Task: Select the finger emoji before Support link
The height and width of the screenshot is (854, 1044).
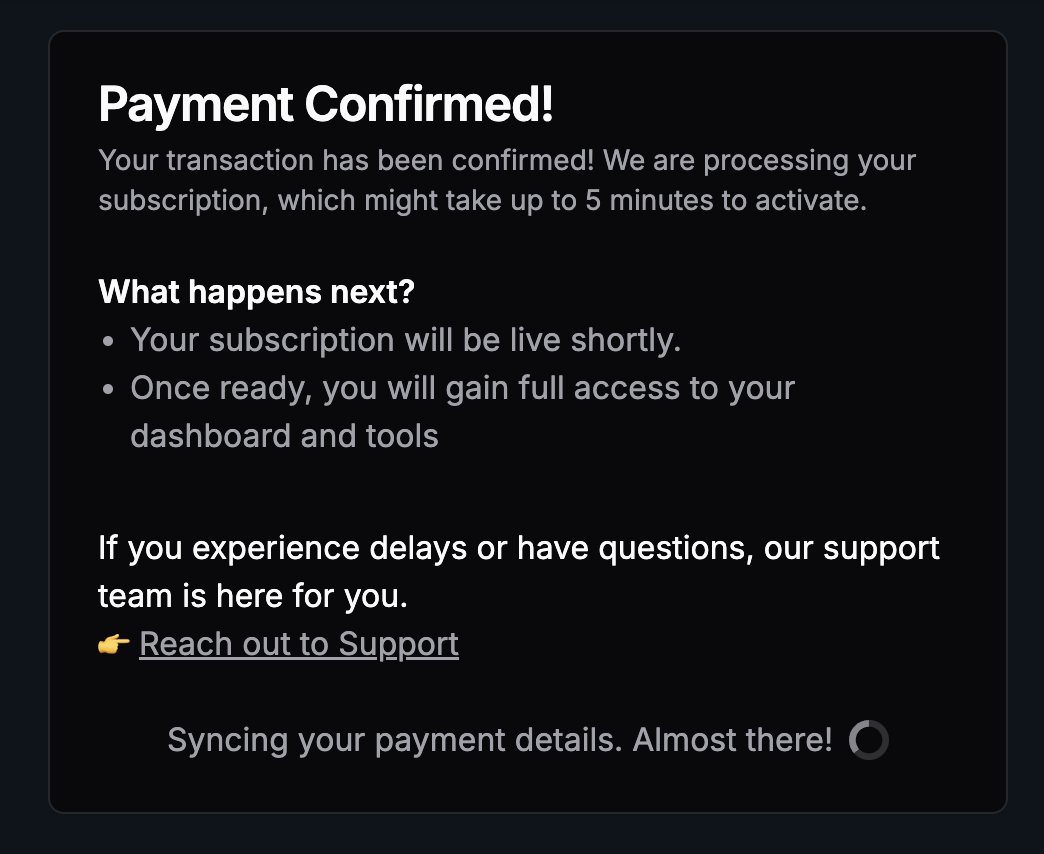Action: (x=113, y=644)
